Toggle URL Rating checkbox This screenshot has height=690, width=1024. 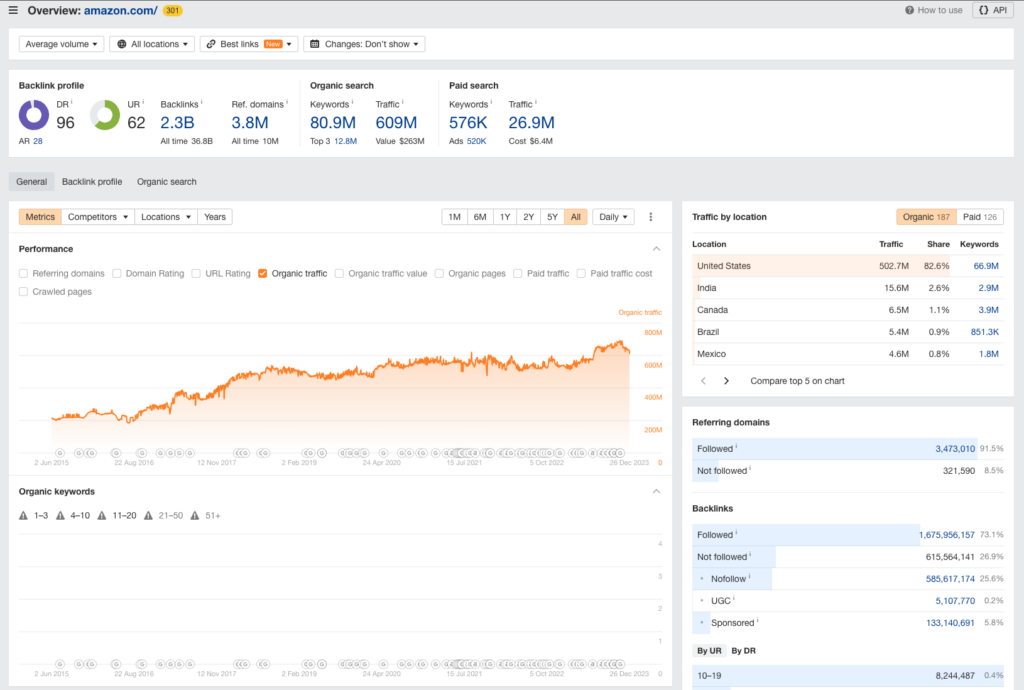click(x=196, y=274)
